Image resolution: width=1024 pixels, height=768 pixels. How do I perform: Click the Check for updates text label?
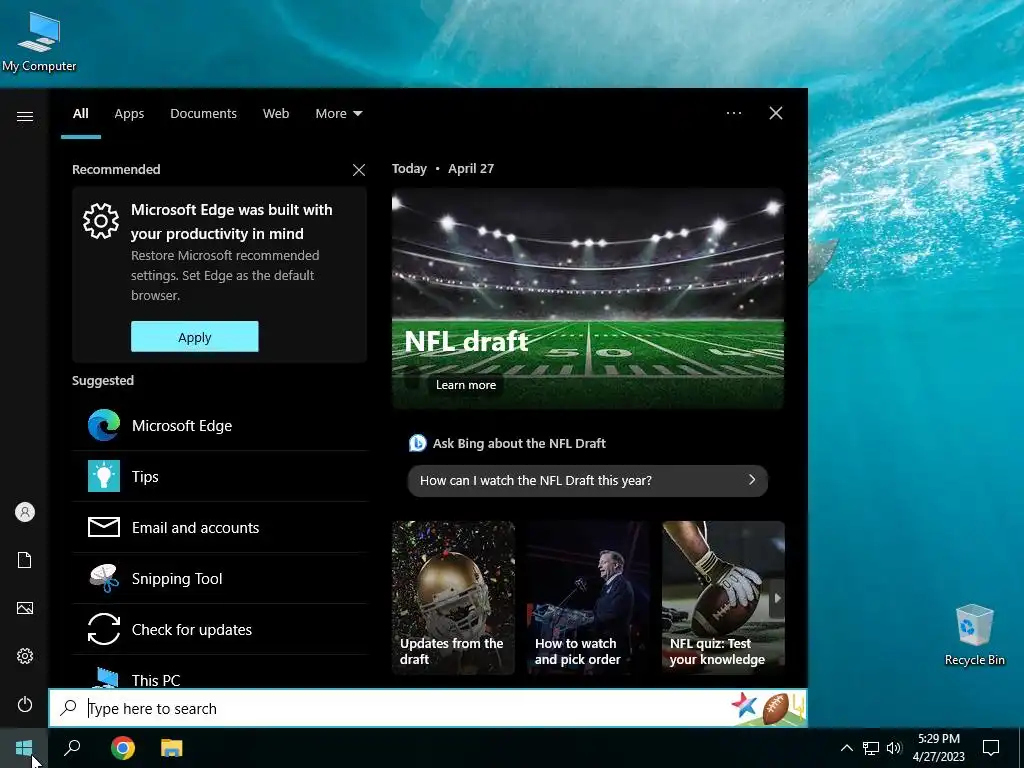click(191, 630)
